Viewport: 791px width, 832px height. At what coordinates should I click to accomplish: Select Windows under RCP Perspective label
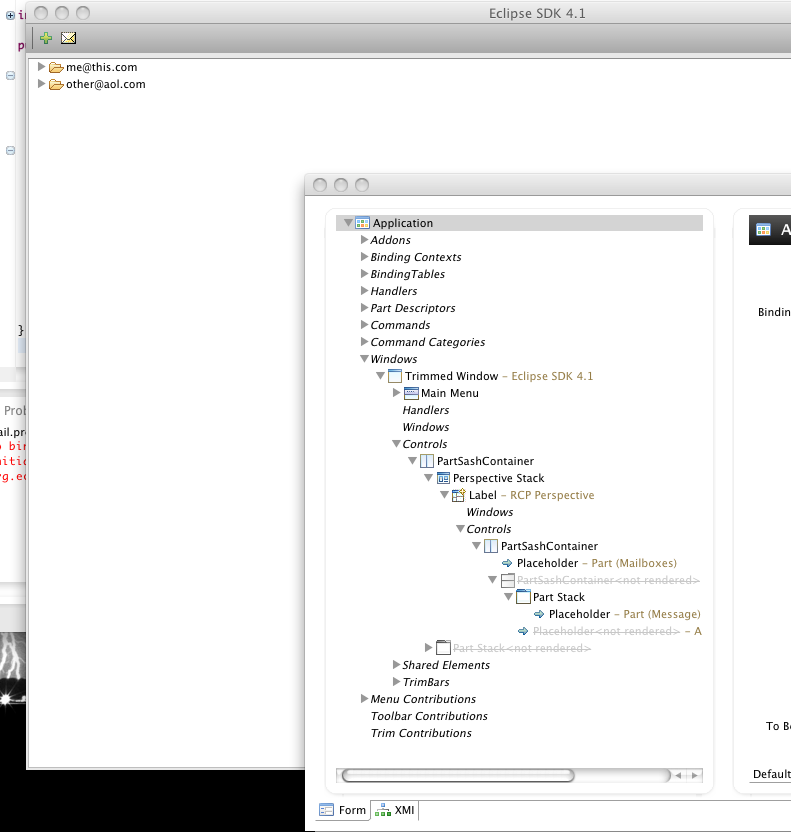tap(490, 512)
